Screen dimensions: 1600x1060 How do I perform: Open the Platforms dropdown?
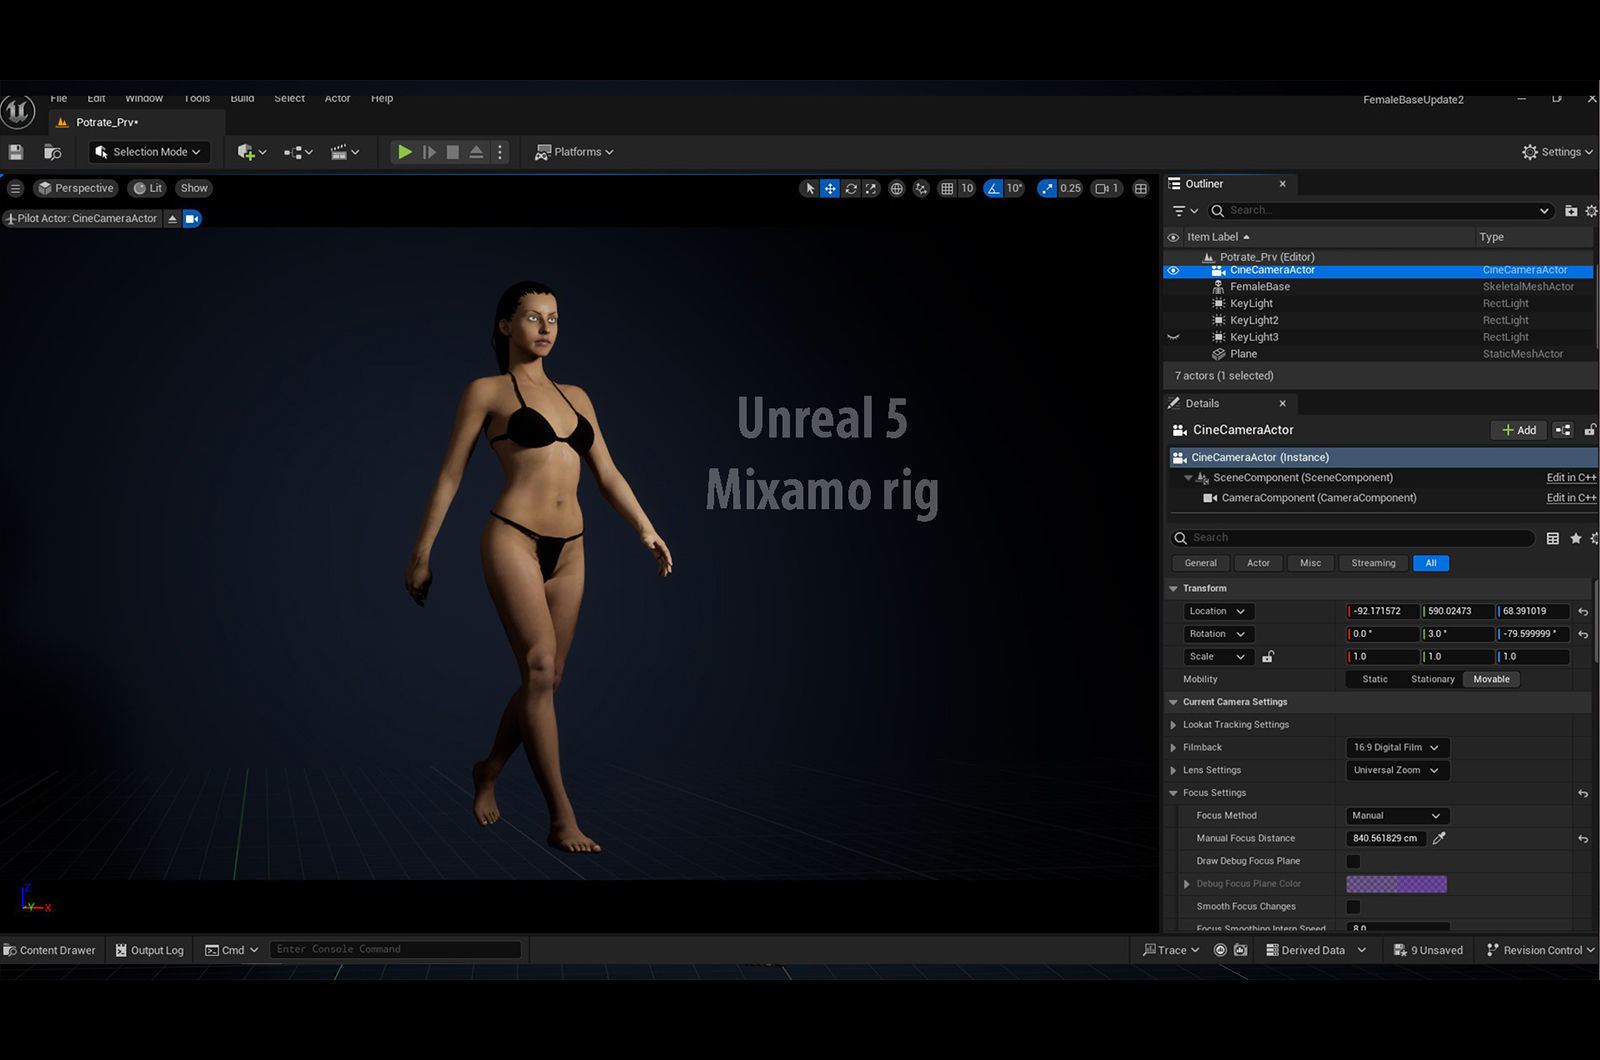pyautogui.click(x=575, y=152)
